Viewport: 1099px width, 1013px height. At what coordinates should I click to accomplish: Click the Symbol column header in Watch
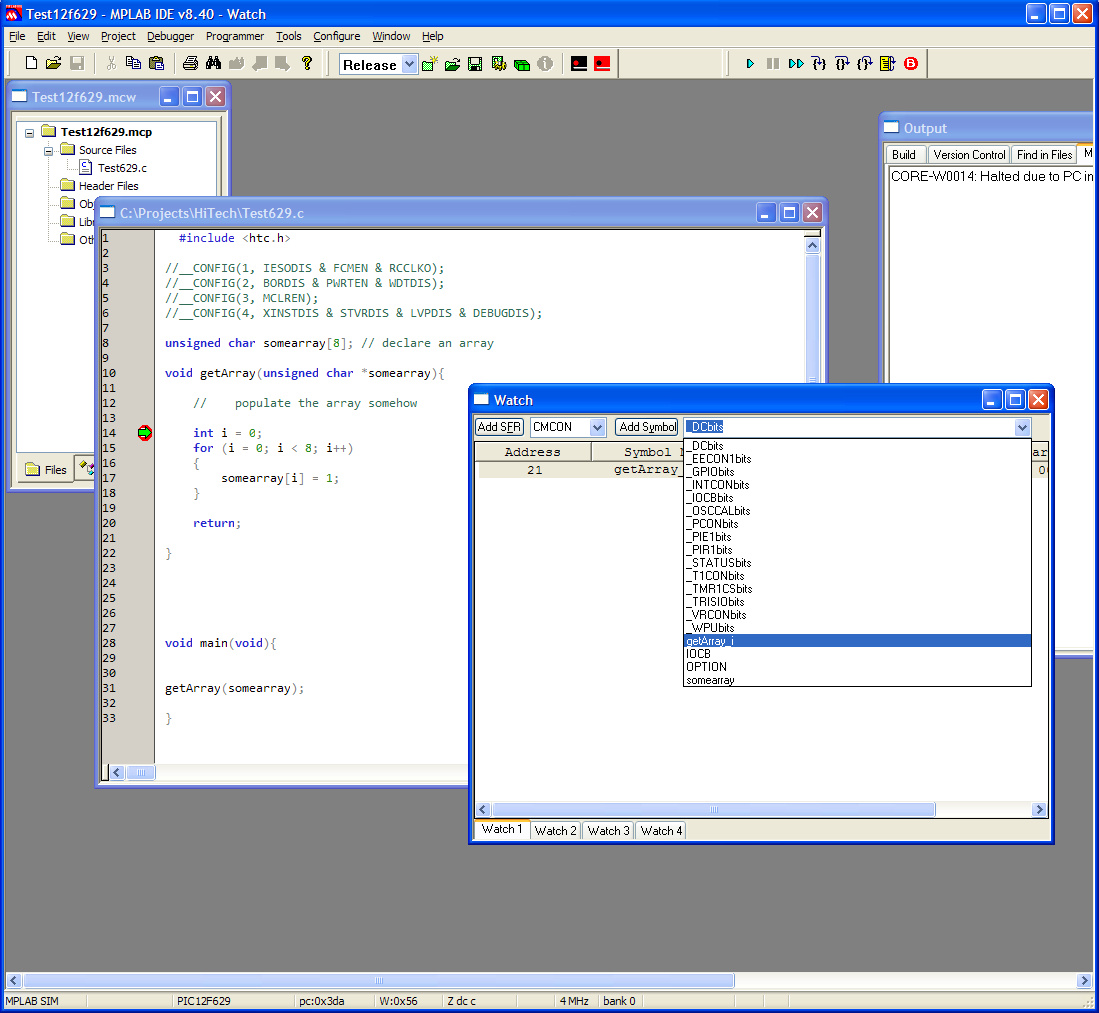point(637,452)
